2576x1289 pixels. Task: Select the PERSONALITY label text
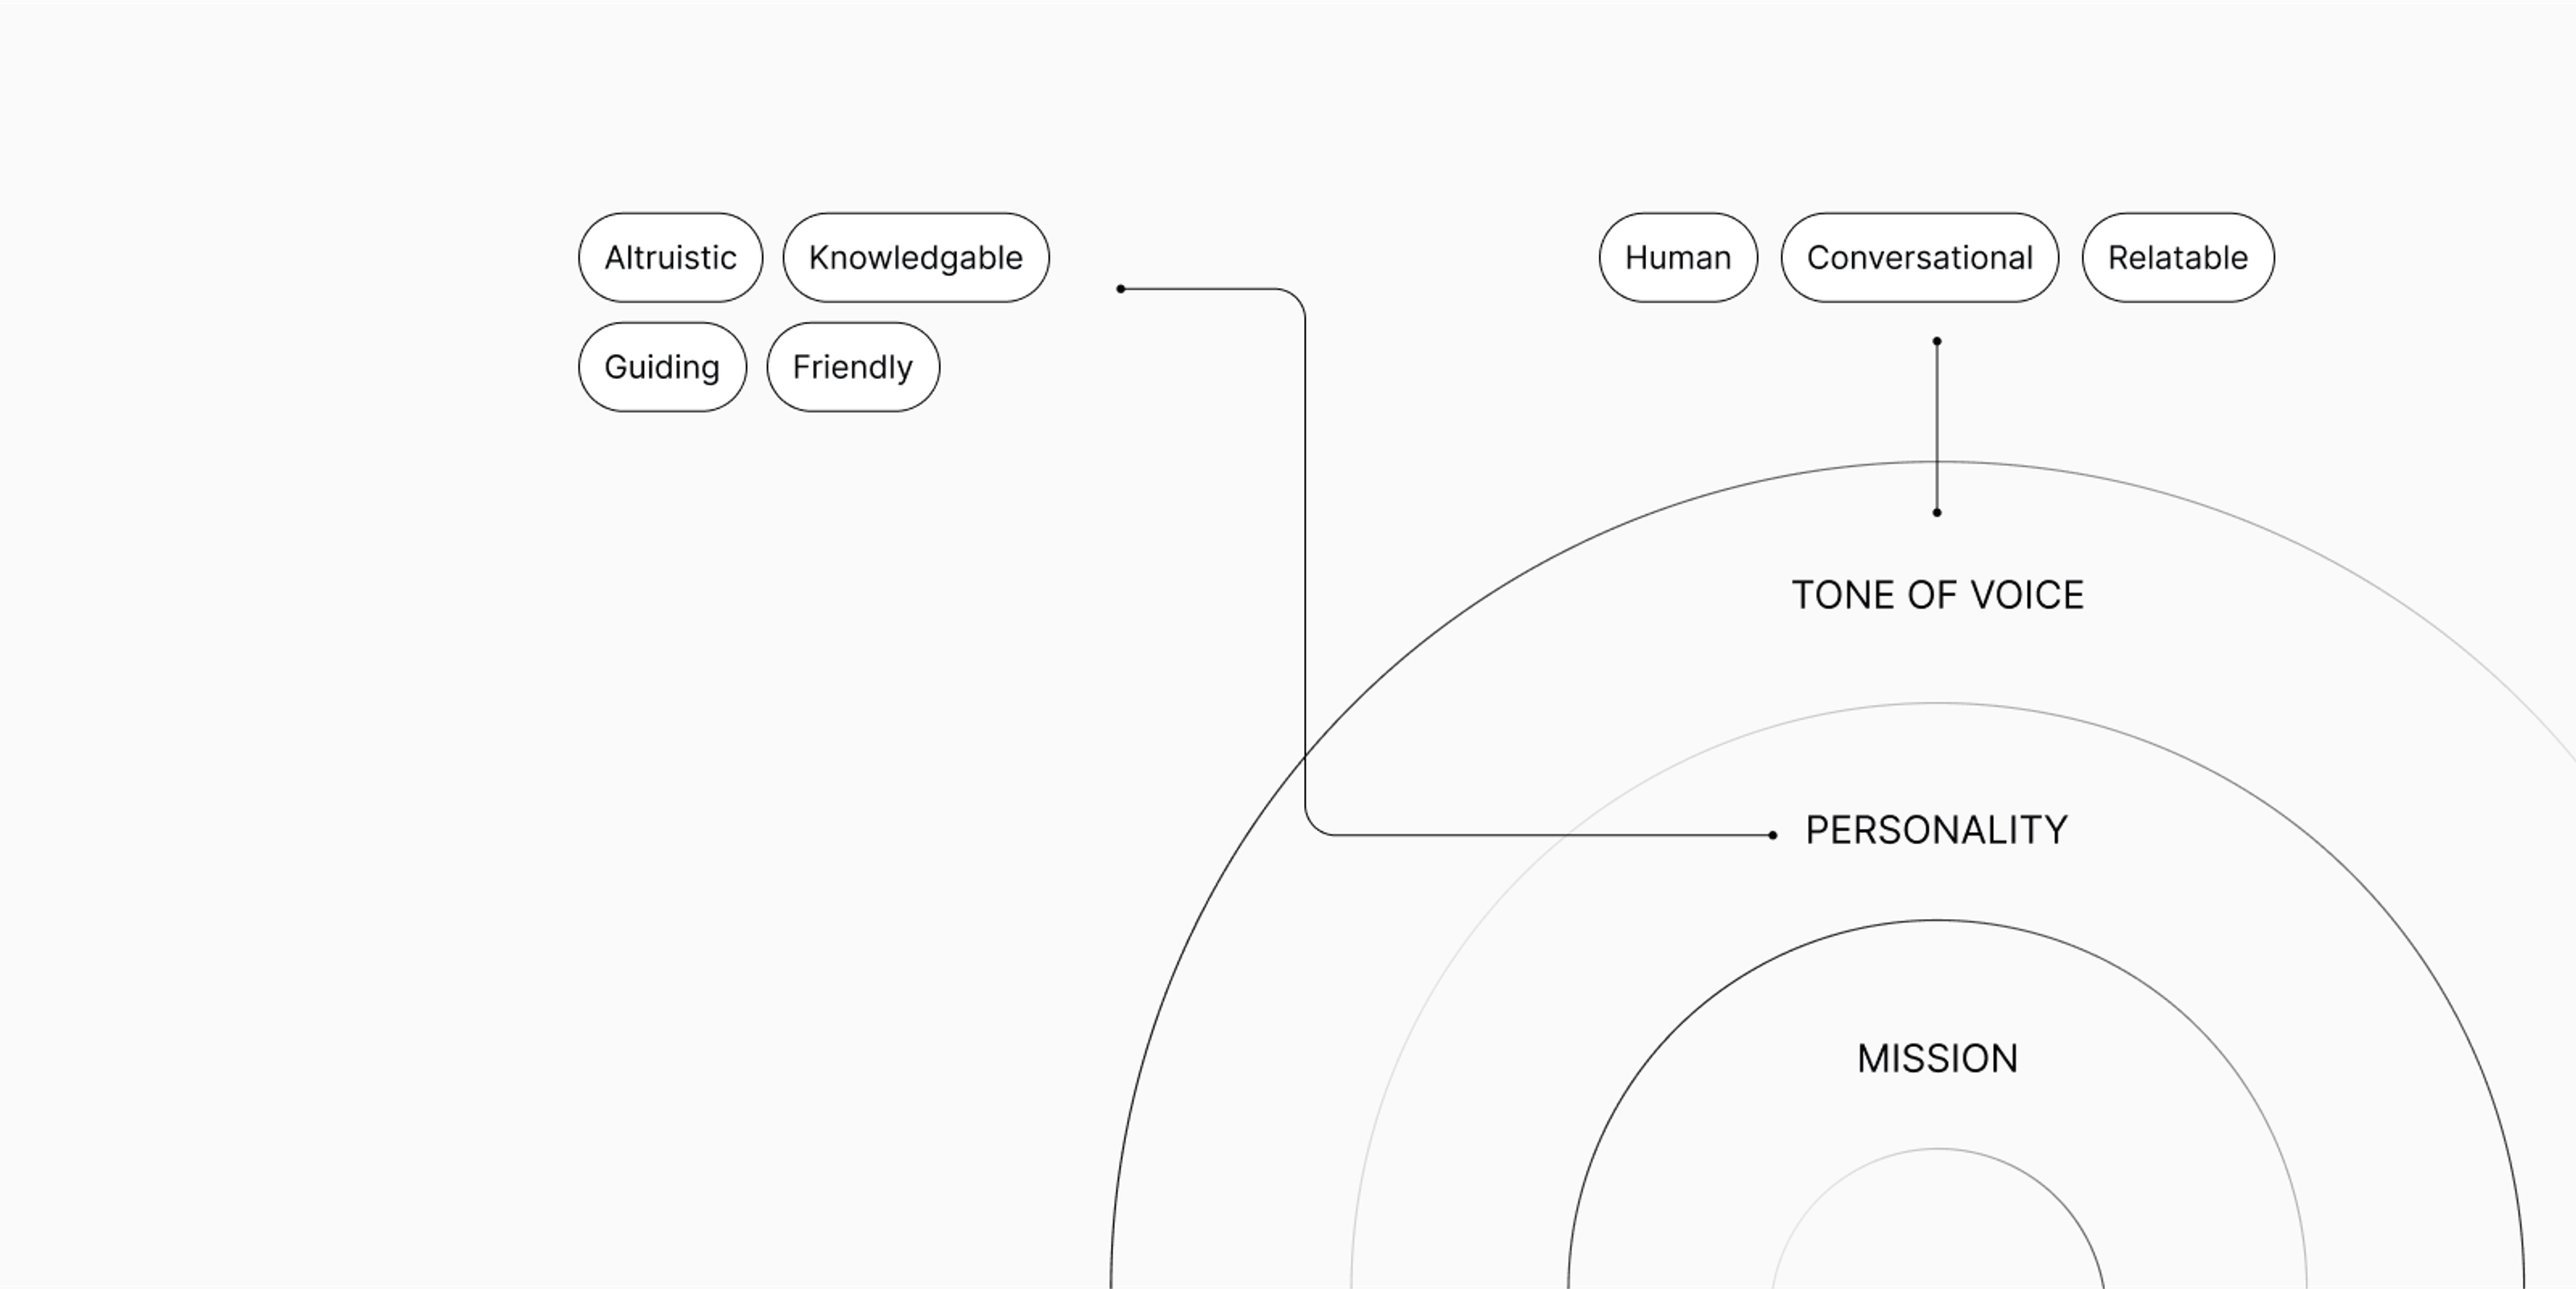(1937, 830)
